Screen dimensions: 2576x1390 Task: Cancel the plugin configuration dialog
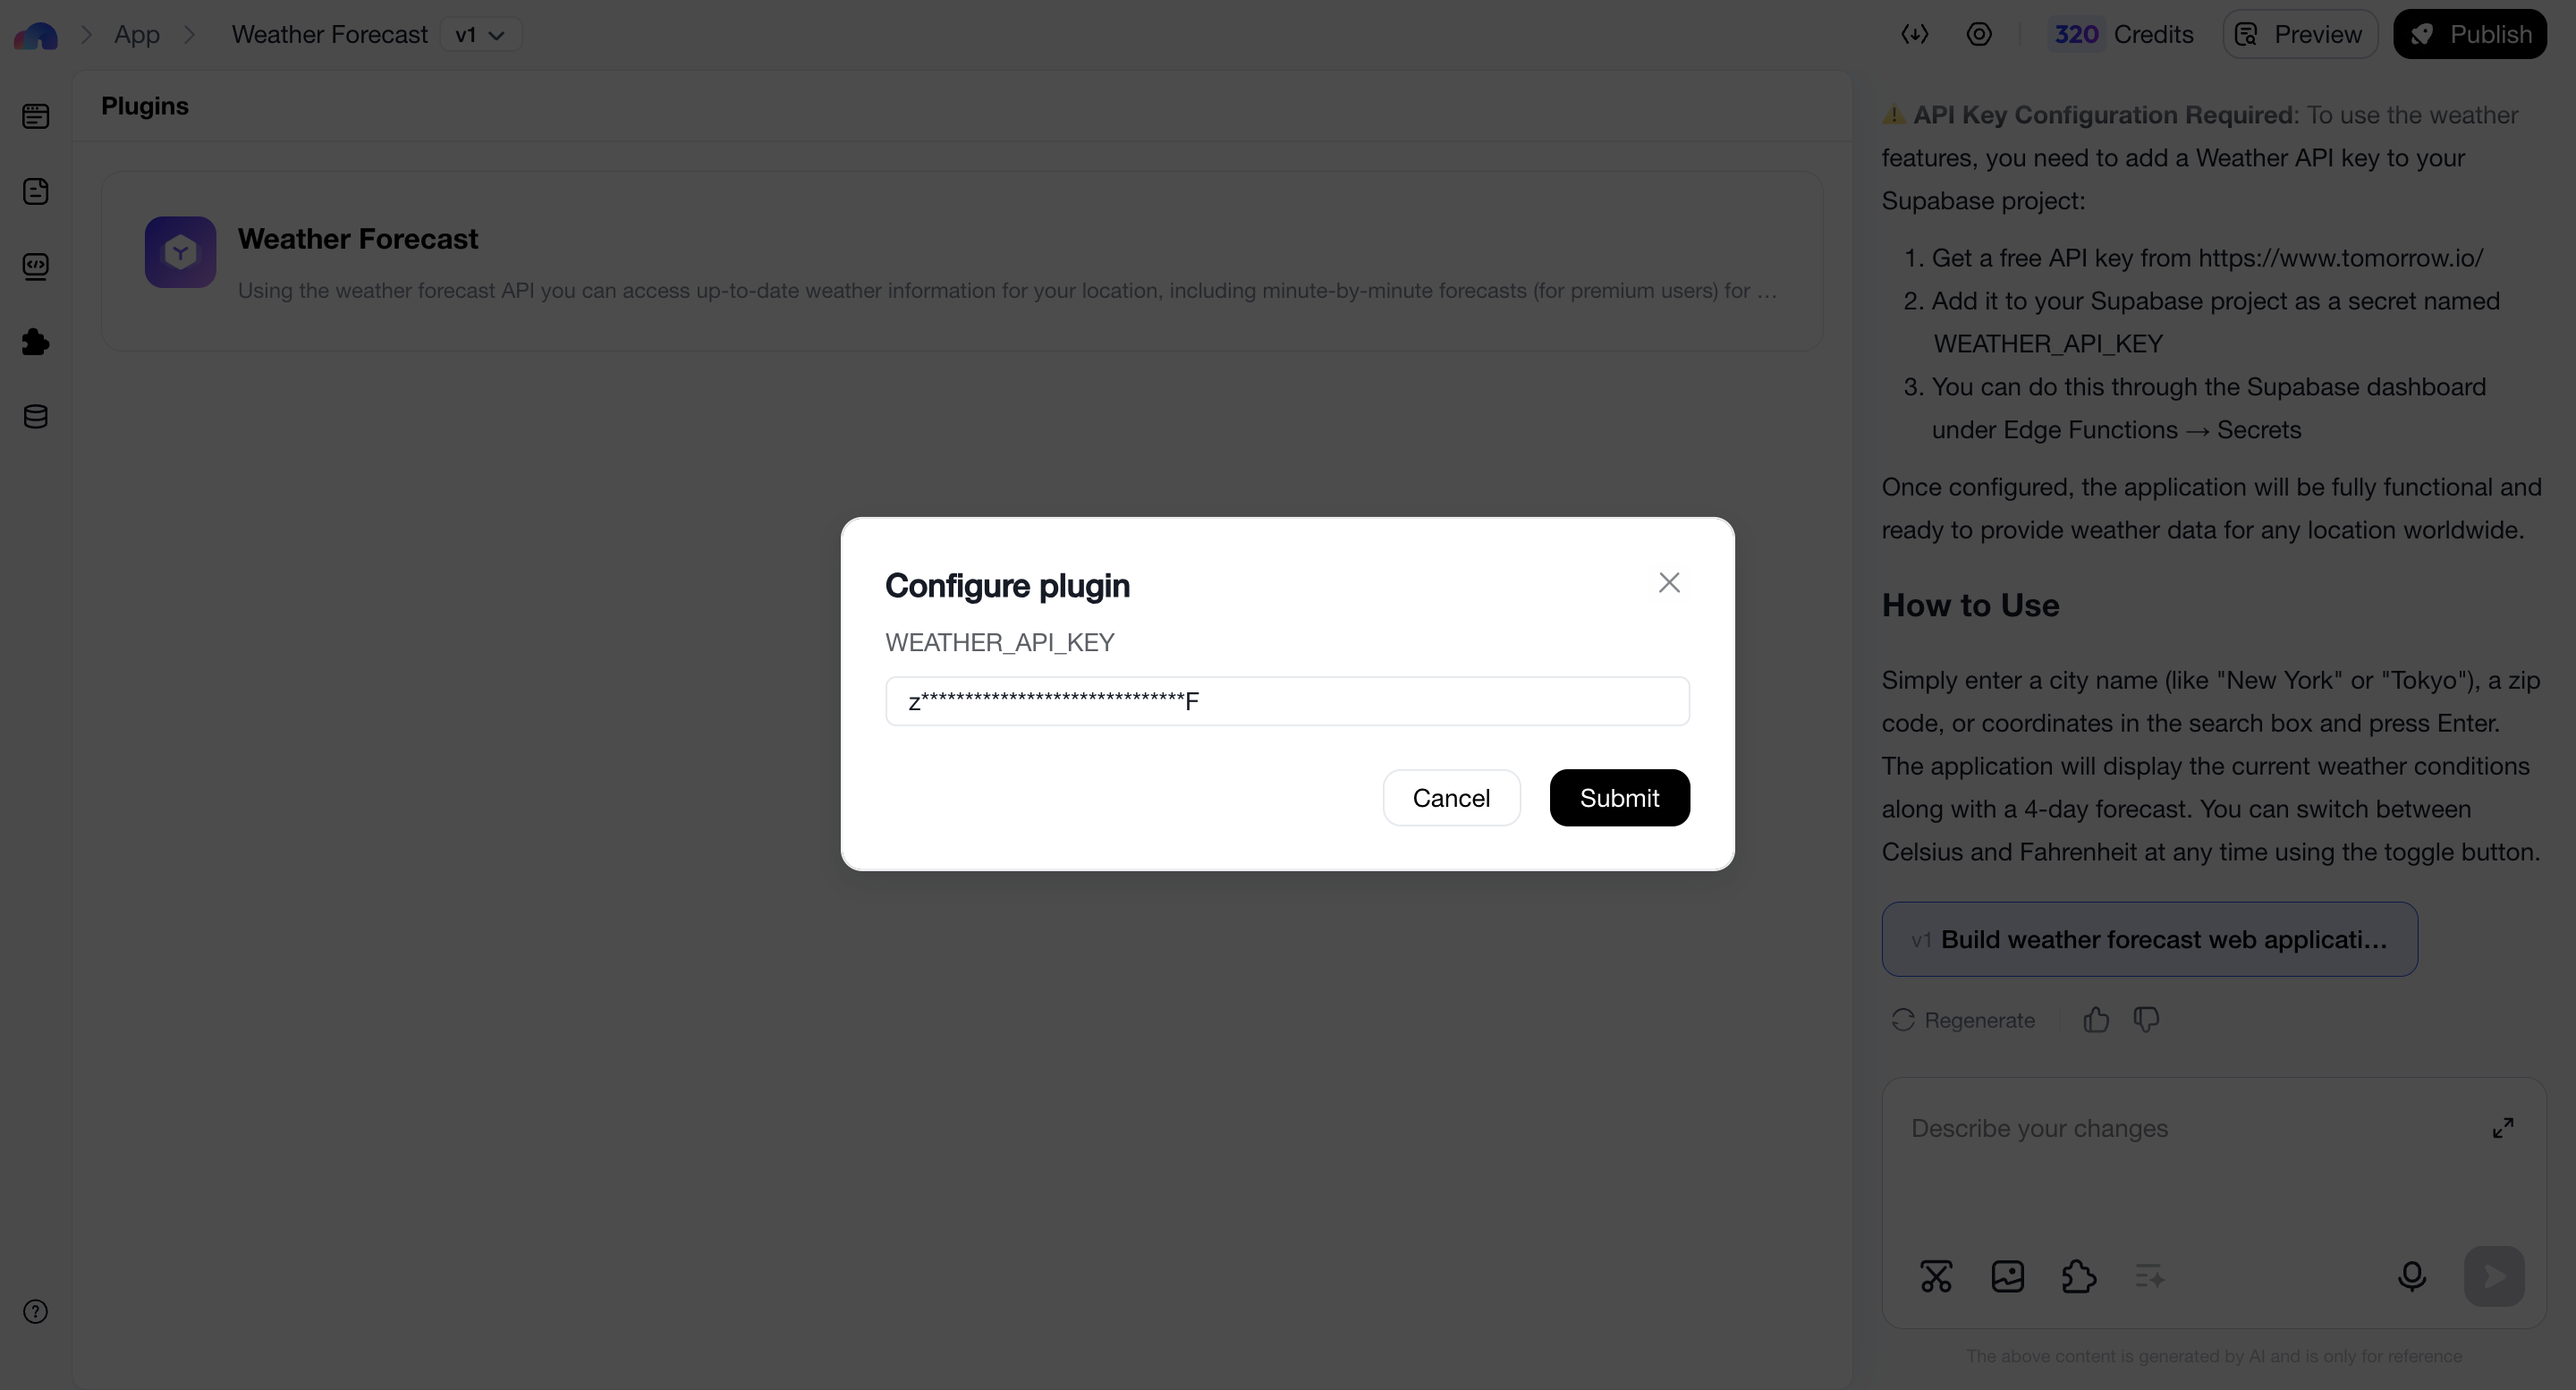[x=1451, y=798]
